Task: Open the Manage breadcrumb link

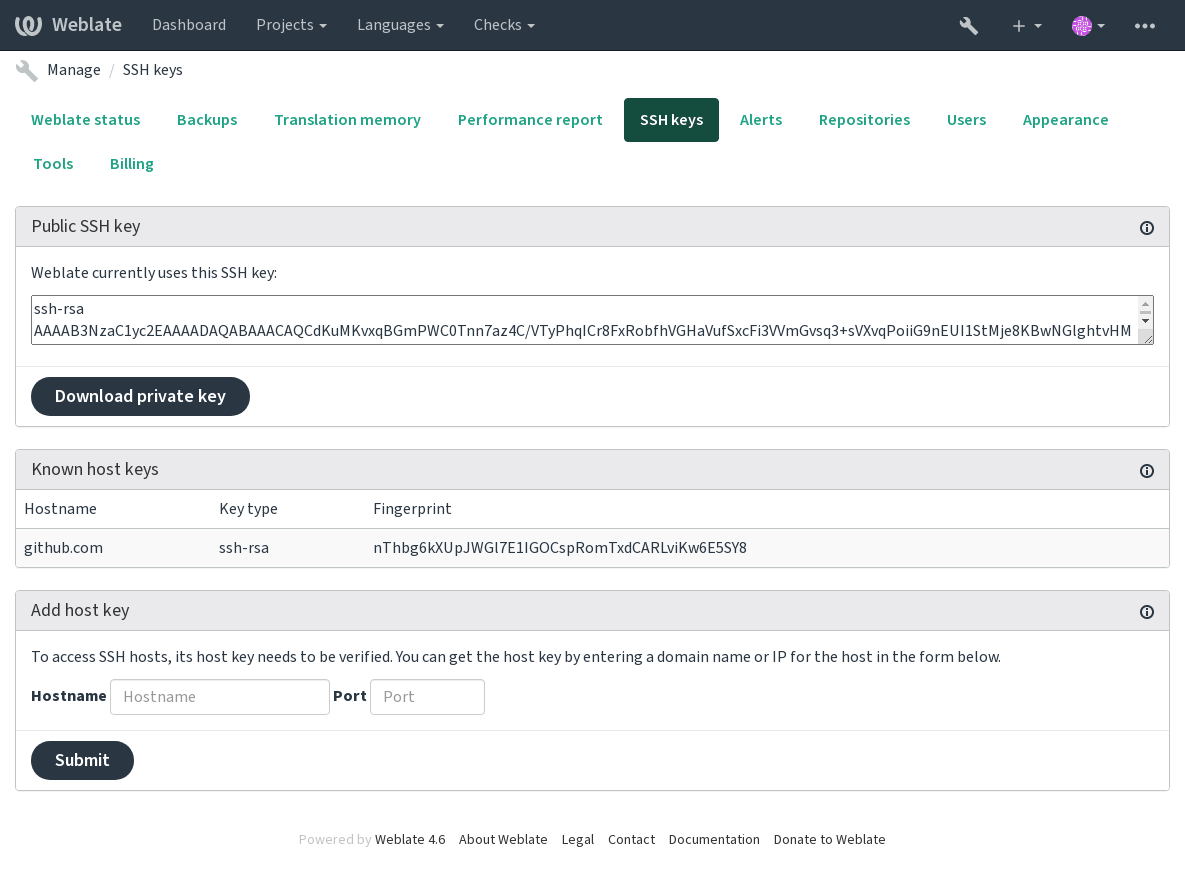Action: (74, 70)
